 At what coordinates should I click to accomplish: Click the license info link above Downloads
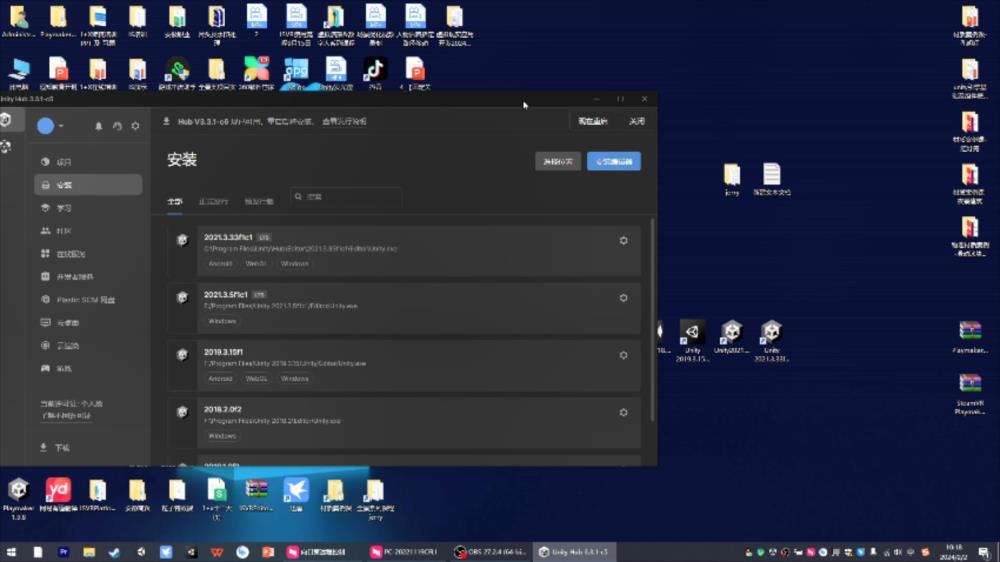[66, 415]
